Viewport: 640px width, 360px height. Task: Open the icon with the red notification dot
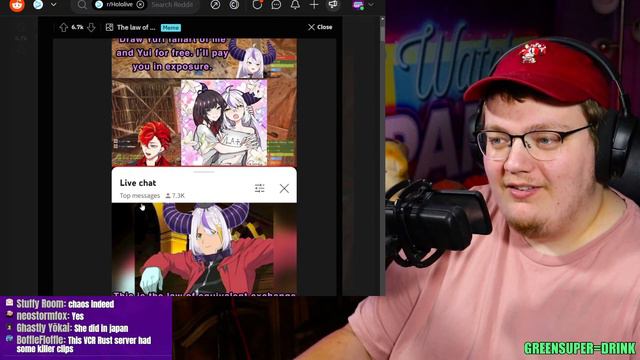click(x=257, y=5)
